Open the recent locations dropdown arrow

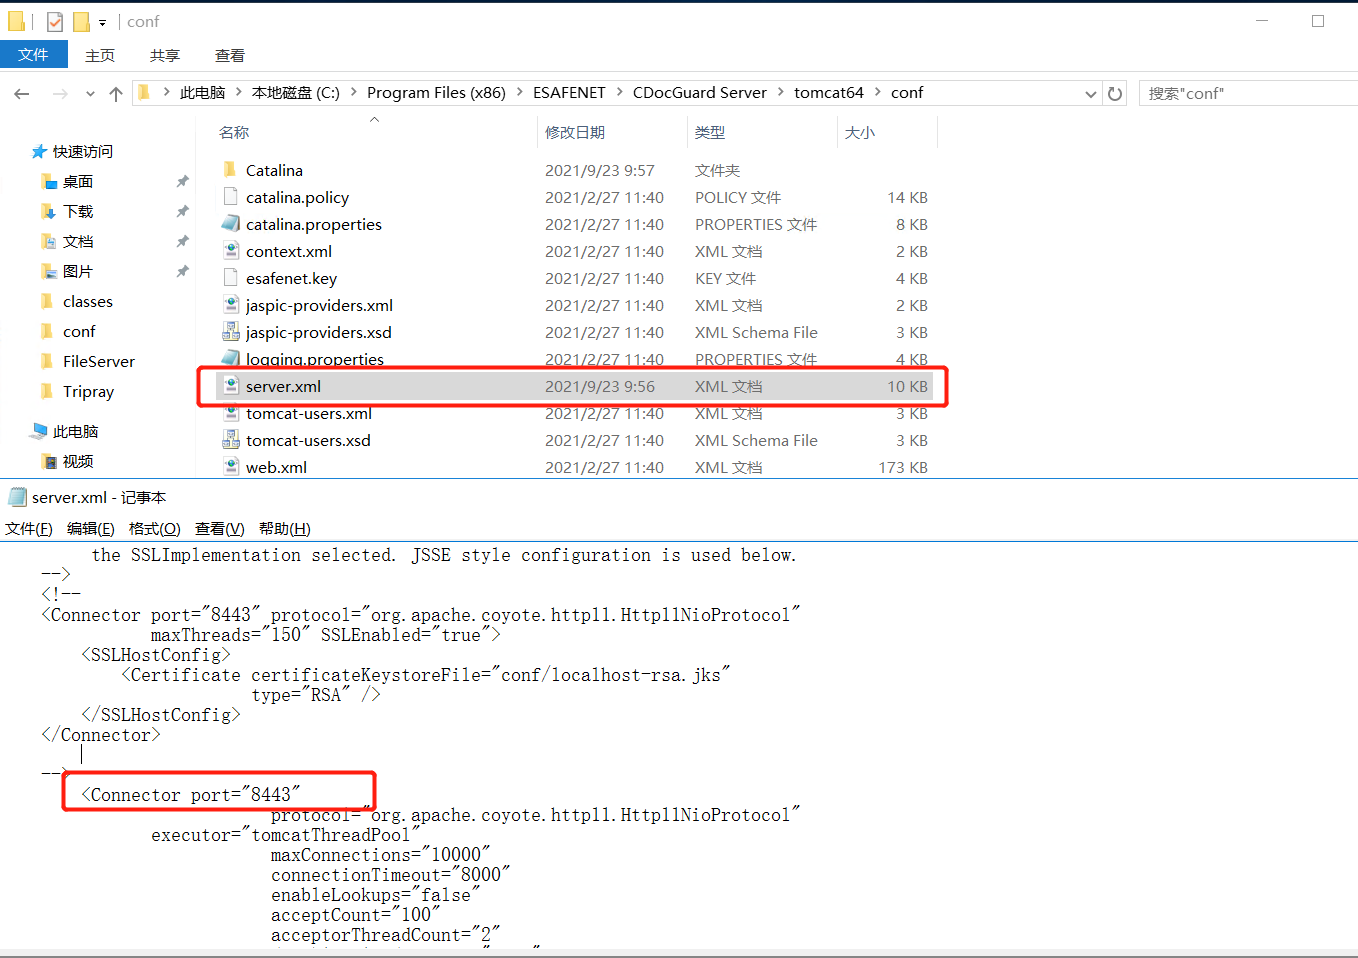90,93
